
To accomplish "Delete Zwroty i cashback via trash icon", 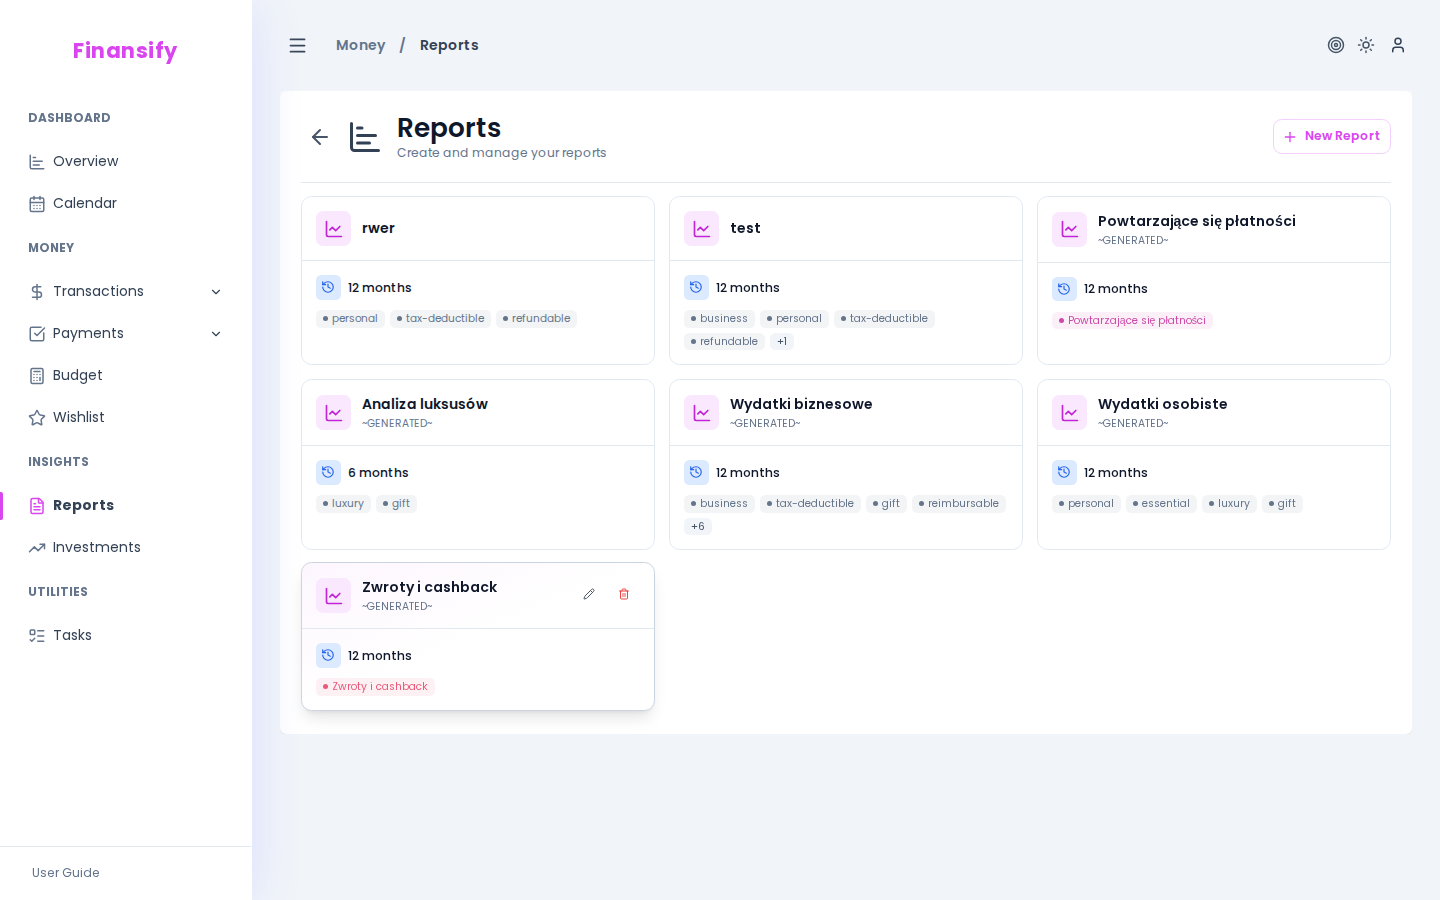I will click(x=624, y=594).
